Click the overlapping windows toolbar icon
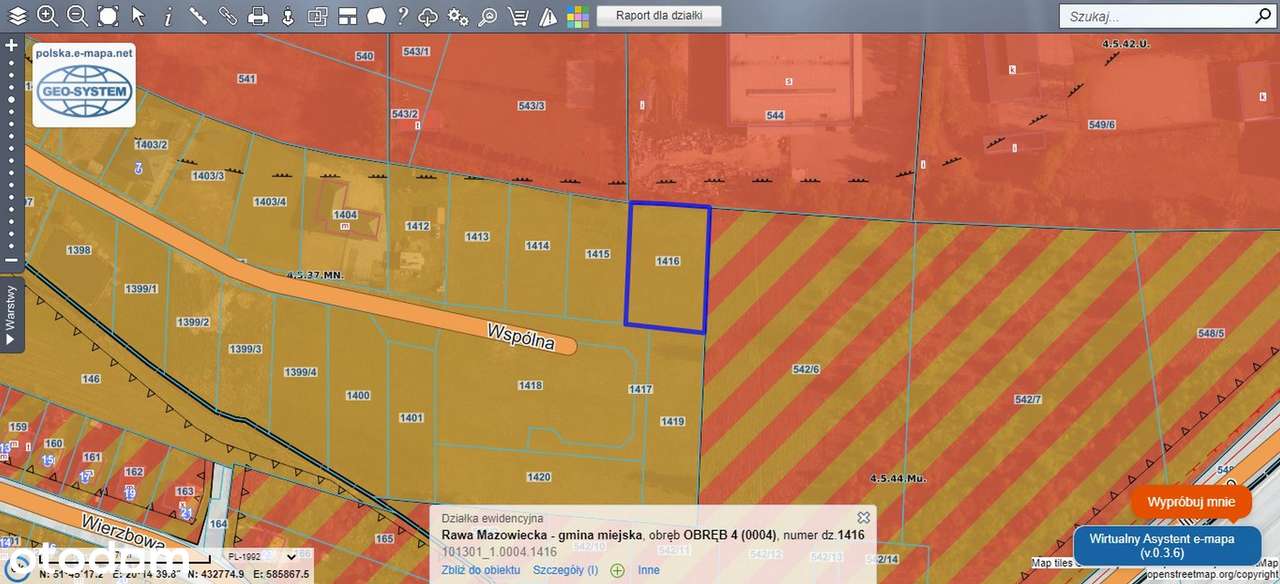This screenshot has height=584, width=1280. (318, 15)
